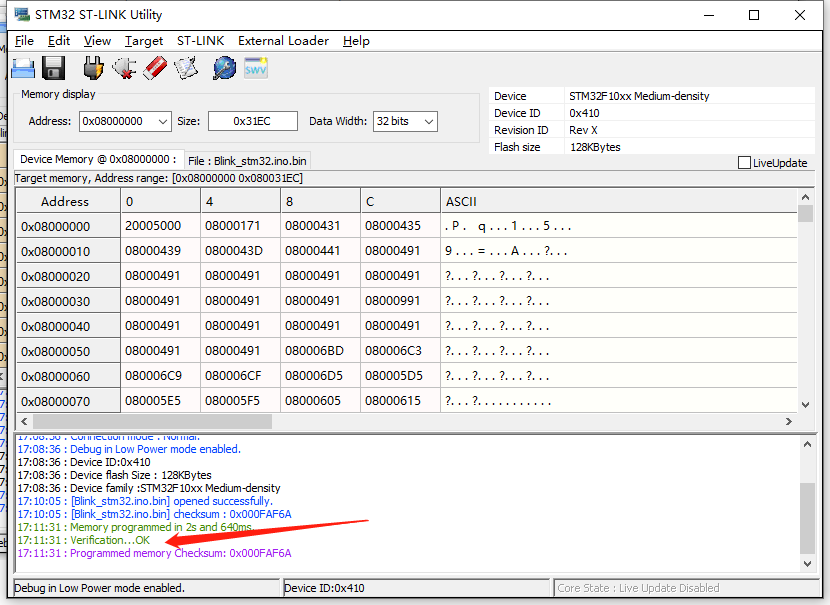Select cell value 08000171
This screenshot has height=605, width=830.
click(x=240, y=226)
